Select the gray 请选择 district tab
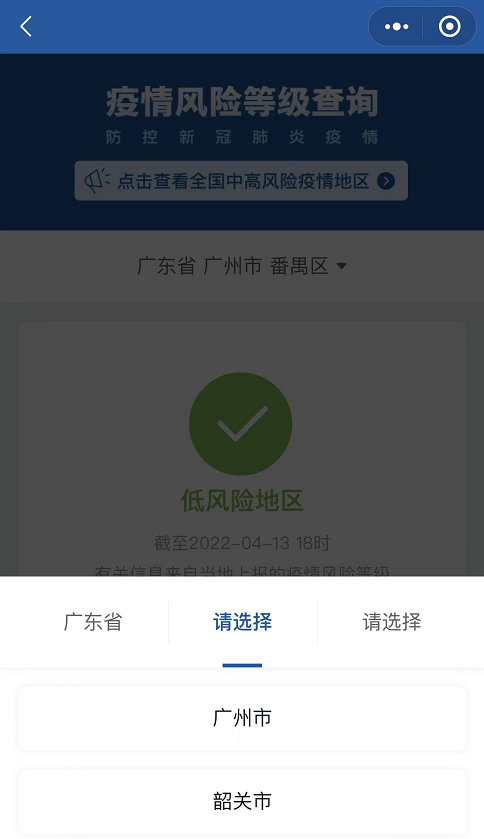Image resolution: width=484 pixels, height=839 pixels. tap(391, 622)
